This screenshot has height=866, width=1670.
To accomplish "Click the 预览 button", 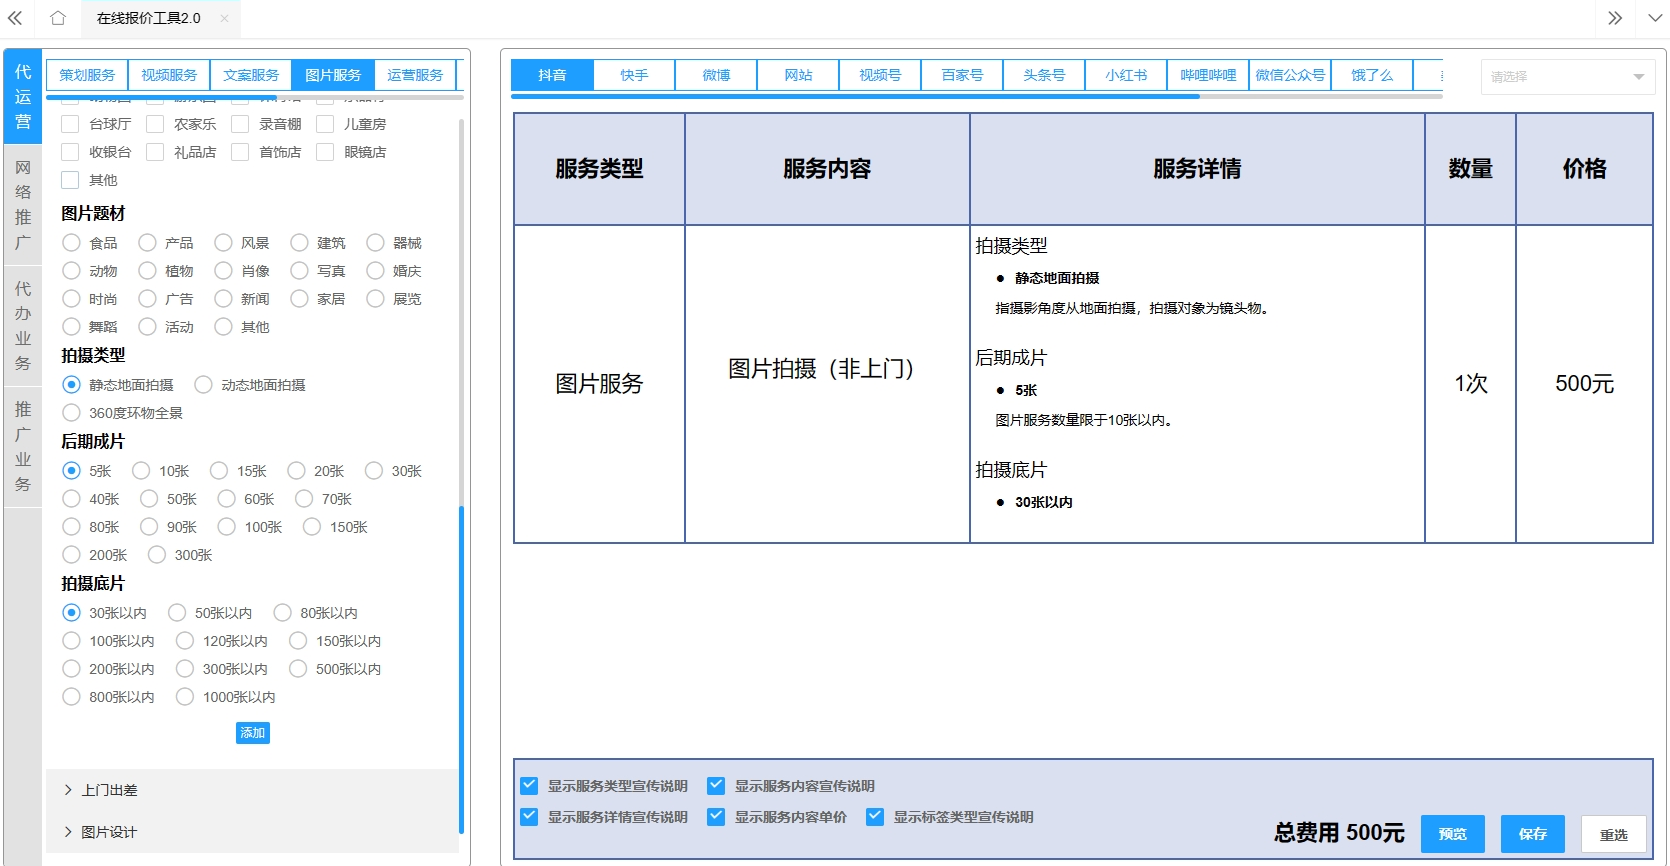I will point(1452,834).
